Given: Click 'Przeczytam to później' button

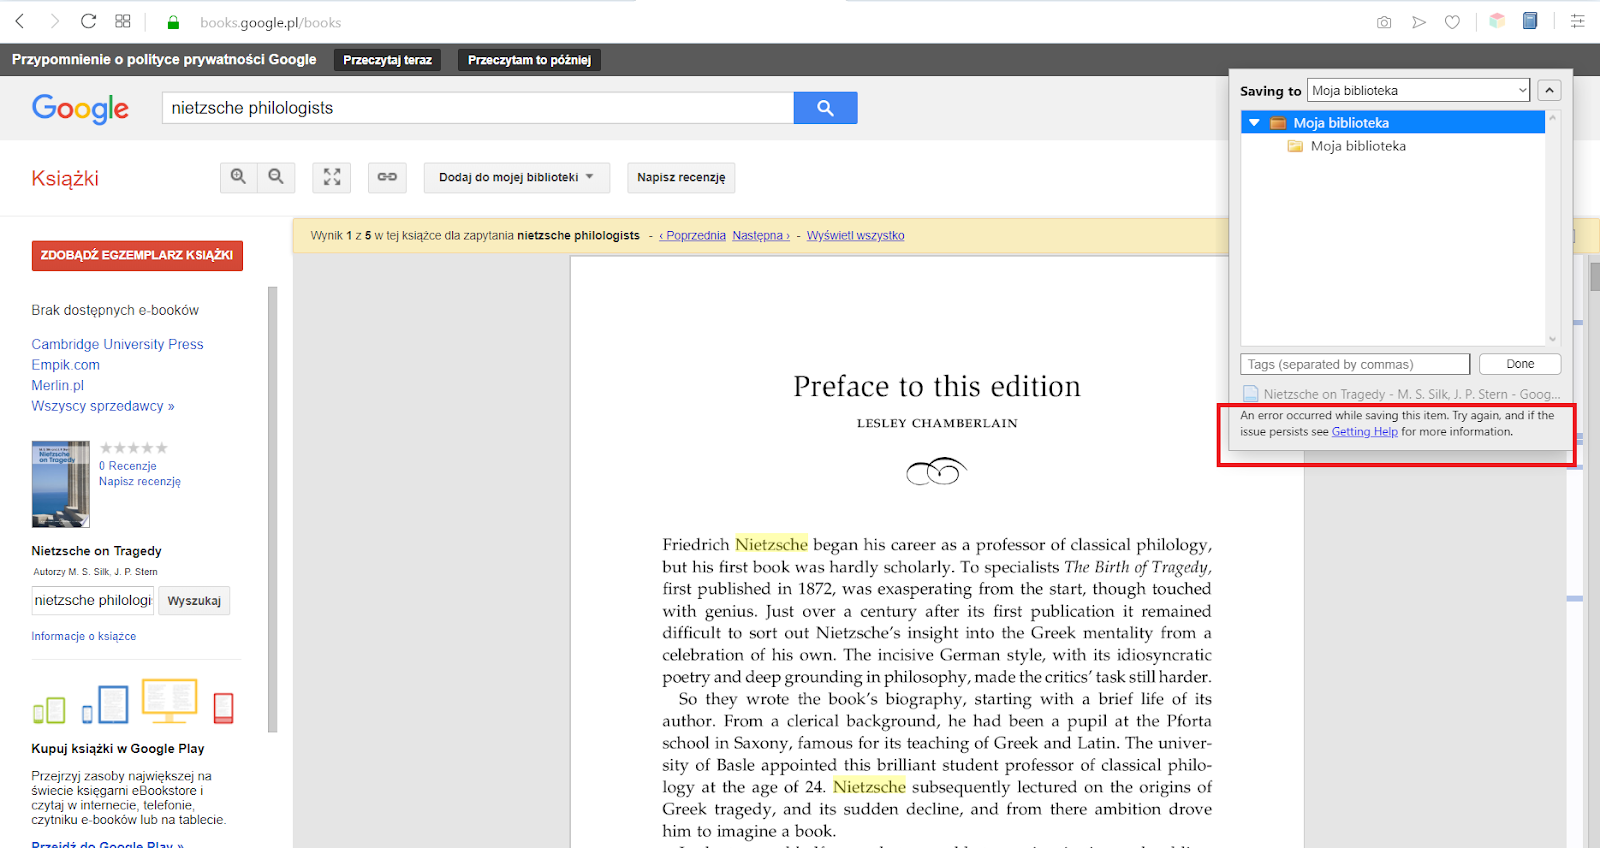Looking at the screenshot, I should (529, 60).
